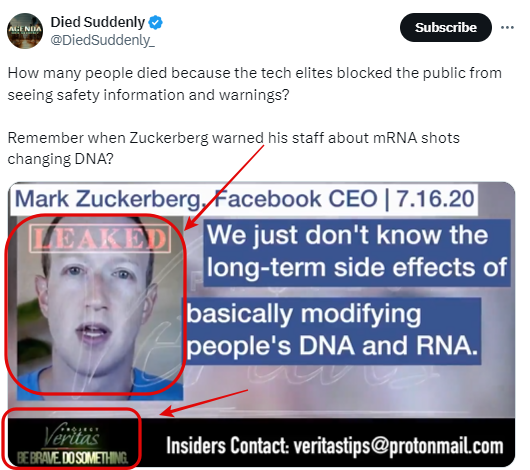
Task: Click the red arrow pointing at Zuckerberg's face
Action: (x=224, y=188)
